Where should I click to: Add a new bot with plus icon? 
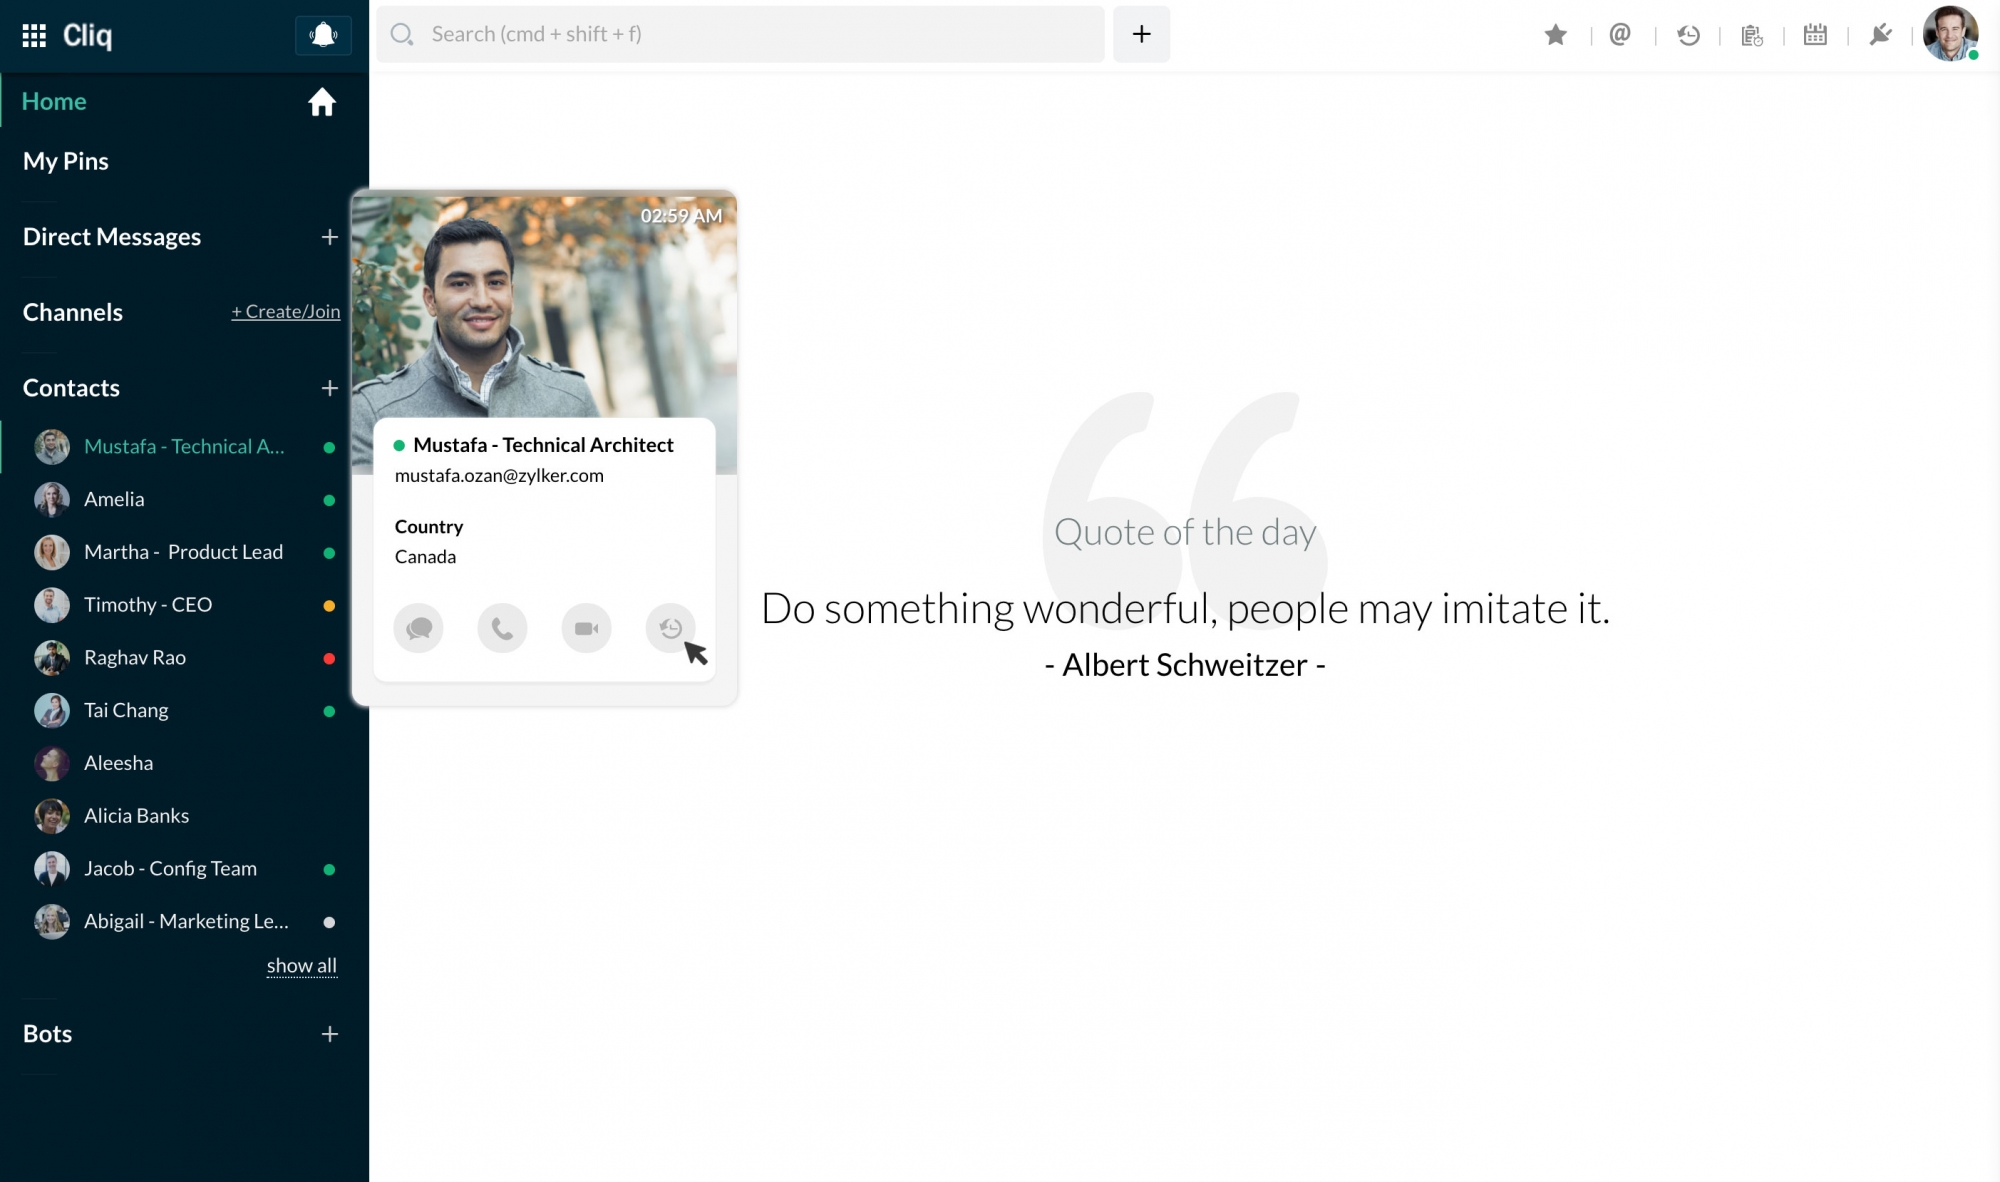pos(329,1034)
